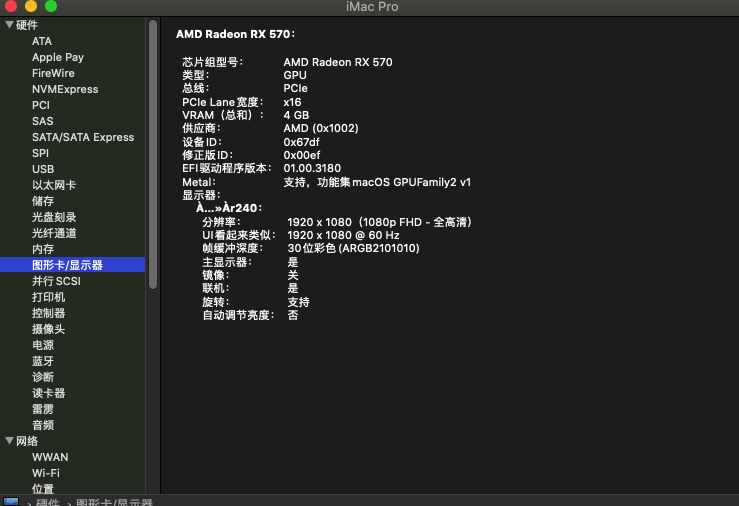739x506 pixels.
Task: Open the USB hardware entry
Action: 43,170
